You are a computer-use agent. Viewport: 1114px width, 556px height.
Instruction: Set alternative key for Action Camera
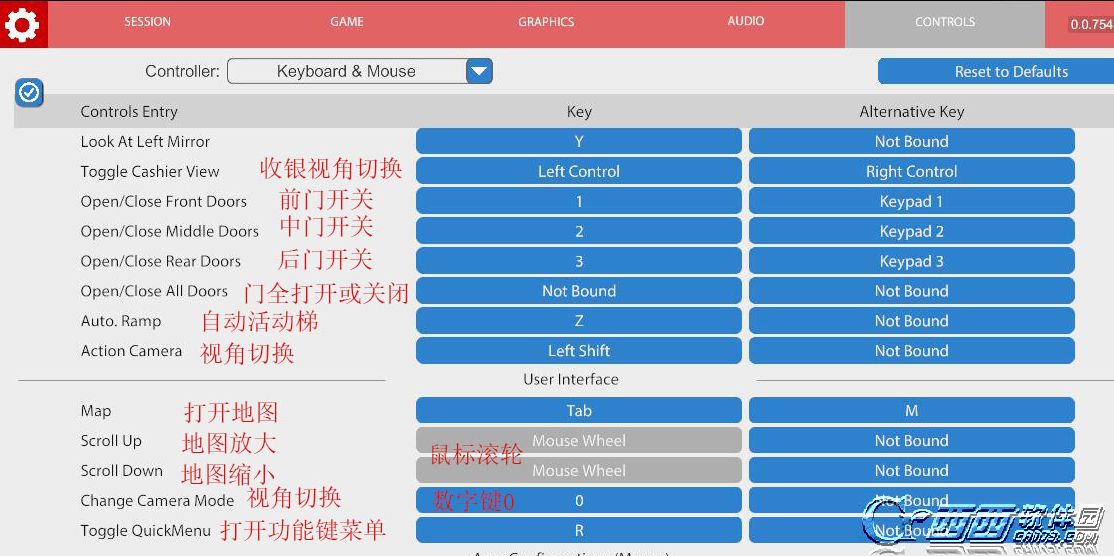click(912, 350)
